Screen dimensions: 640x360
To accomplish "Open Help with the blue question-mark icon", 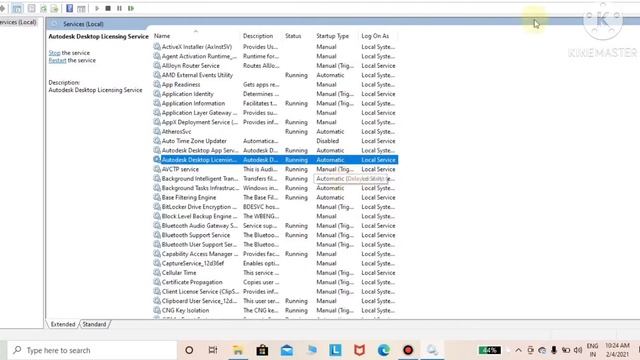I will click(69, 8).
